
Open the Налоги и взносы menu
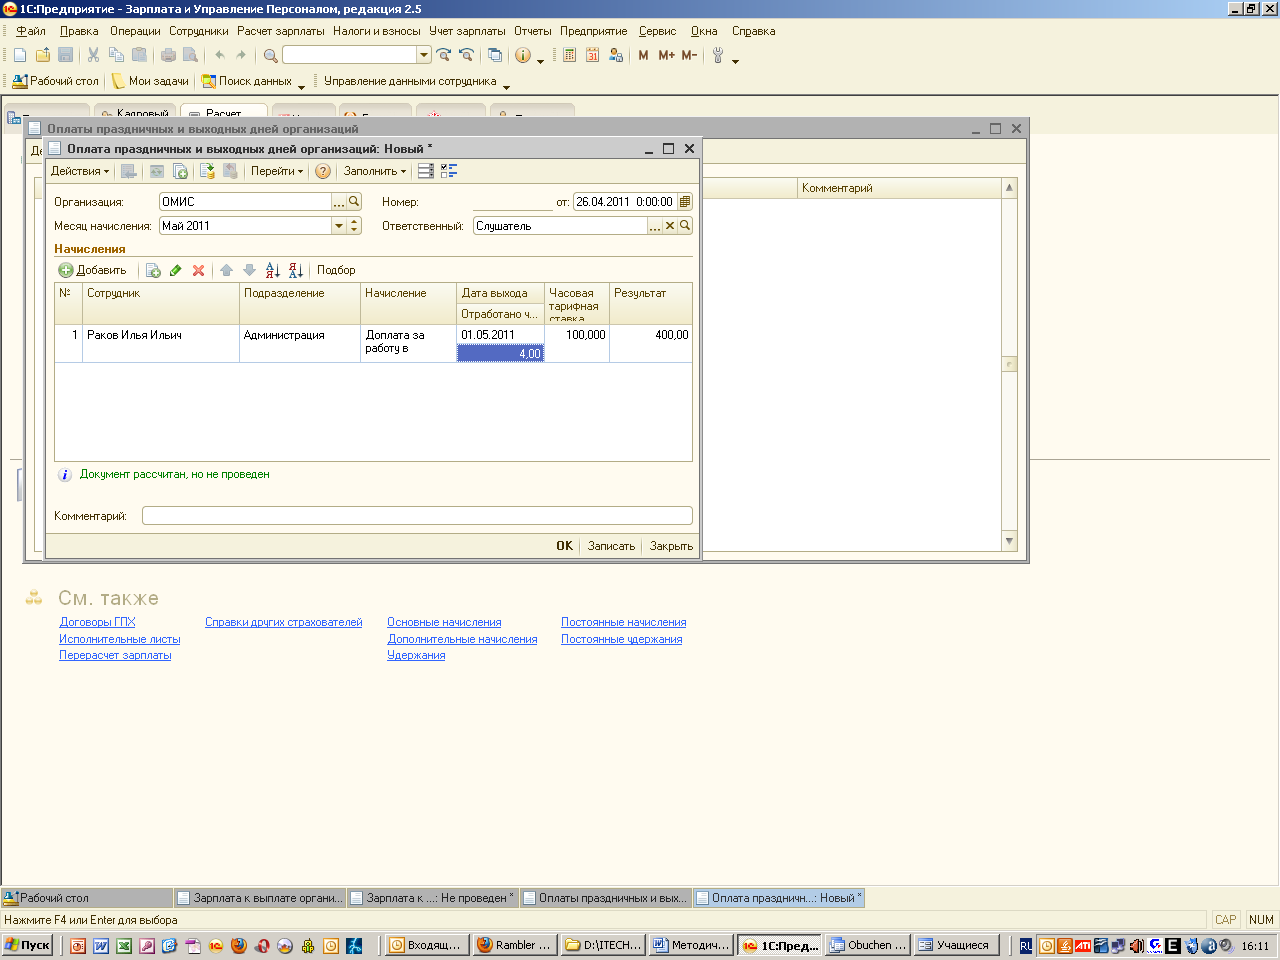pyautogui.click(x=376, y=31)
